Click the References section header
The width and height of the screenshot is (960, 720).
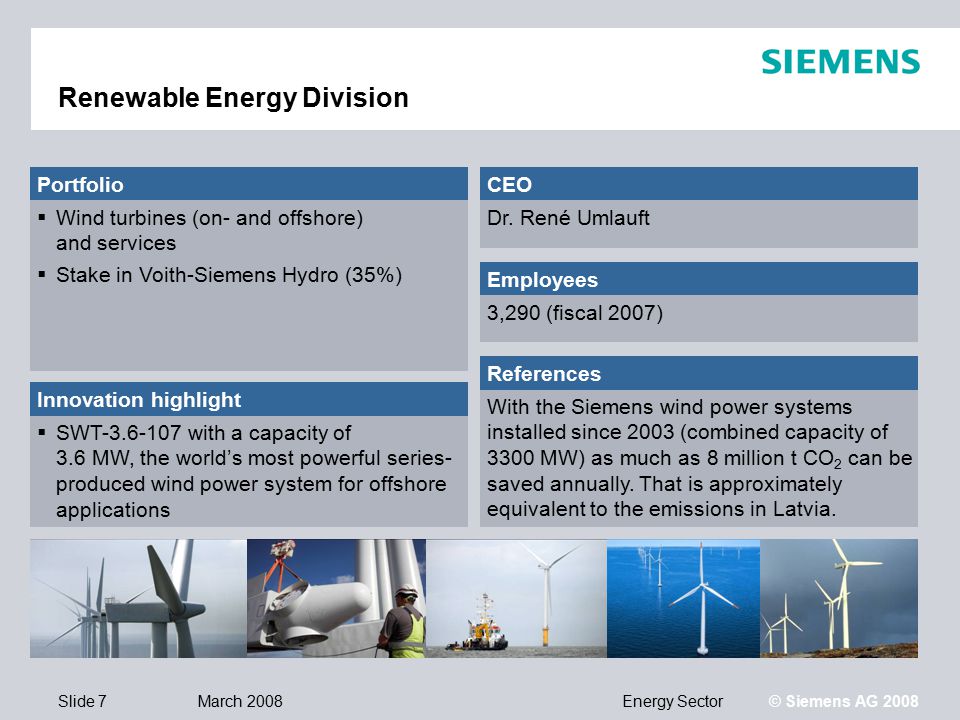[699, 373]
